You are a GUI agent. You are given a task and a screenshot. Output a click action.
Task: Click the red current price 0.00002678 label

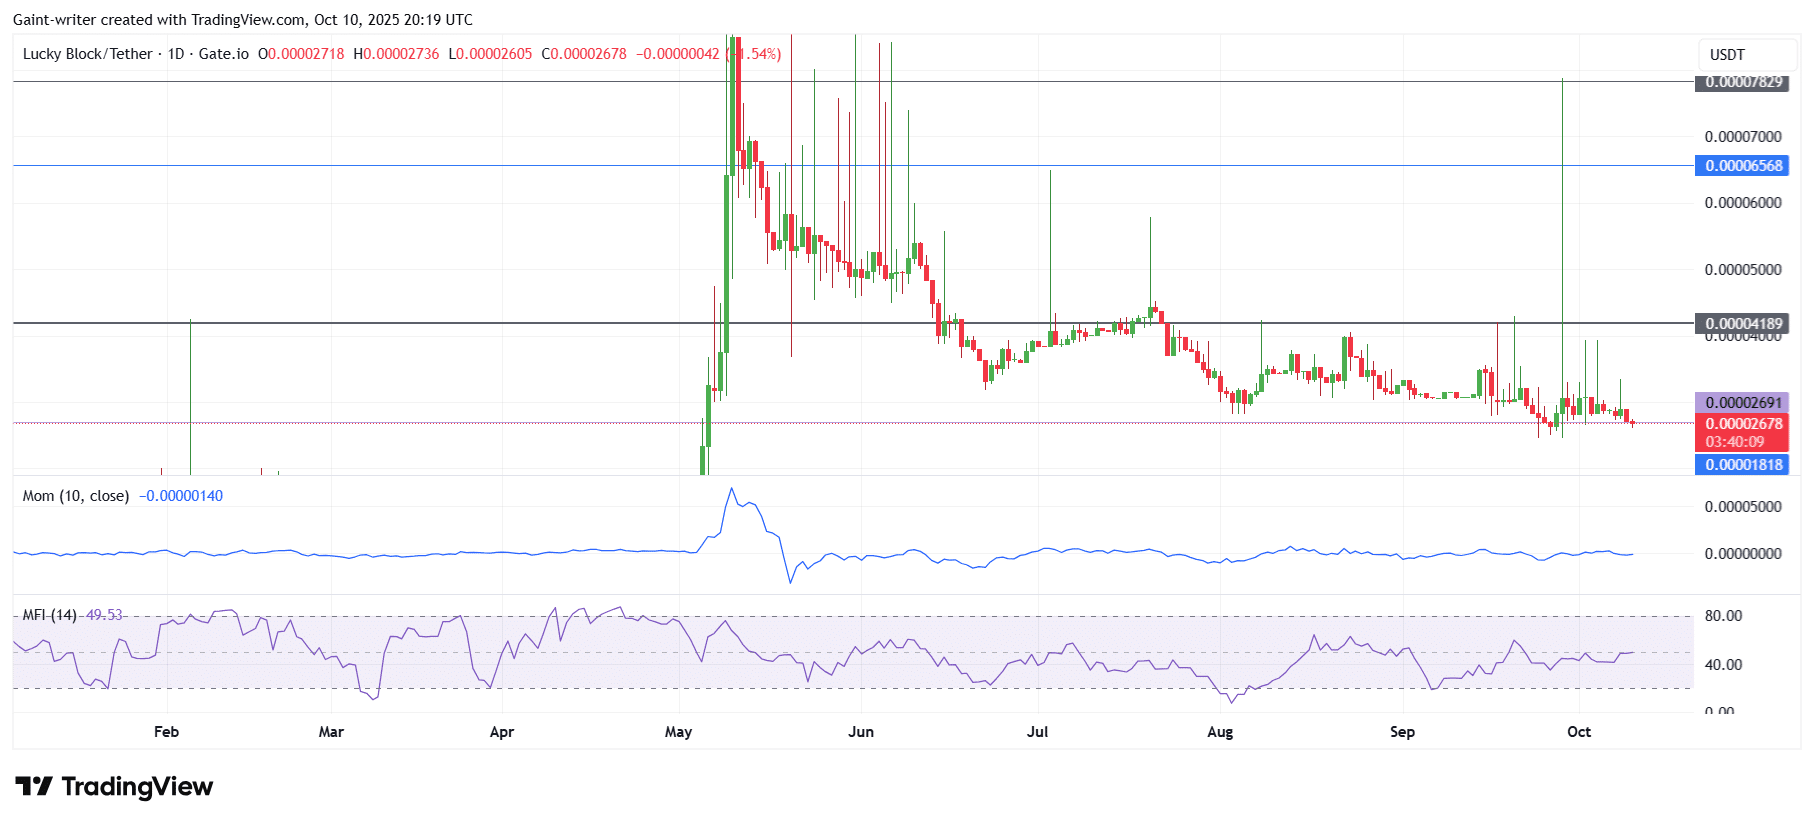1743,424
